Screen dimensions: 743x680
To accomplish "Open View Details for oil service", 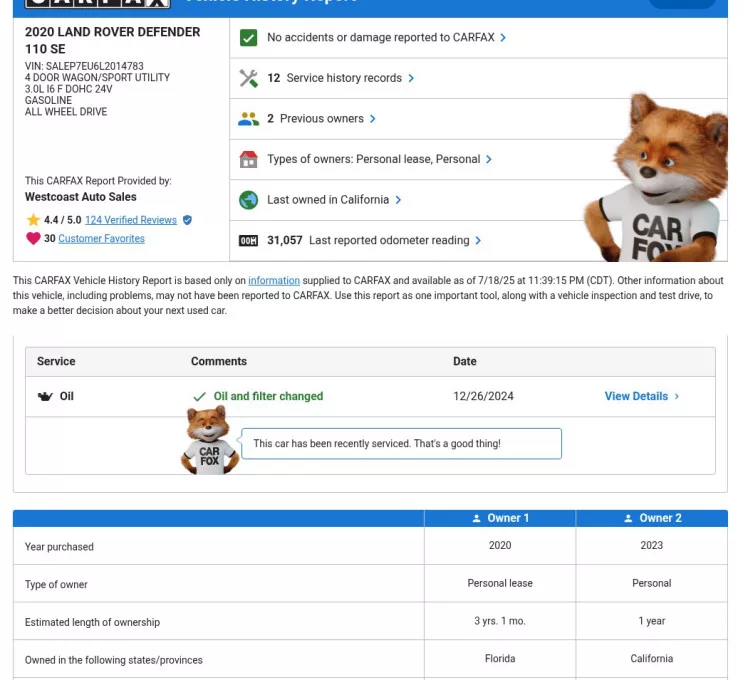I will coord(641,397).
